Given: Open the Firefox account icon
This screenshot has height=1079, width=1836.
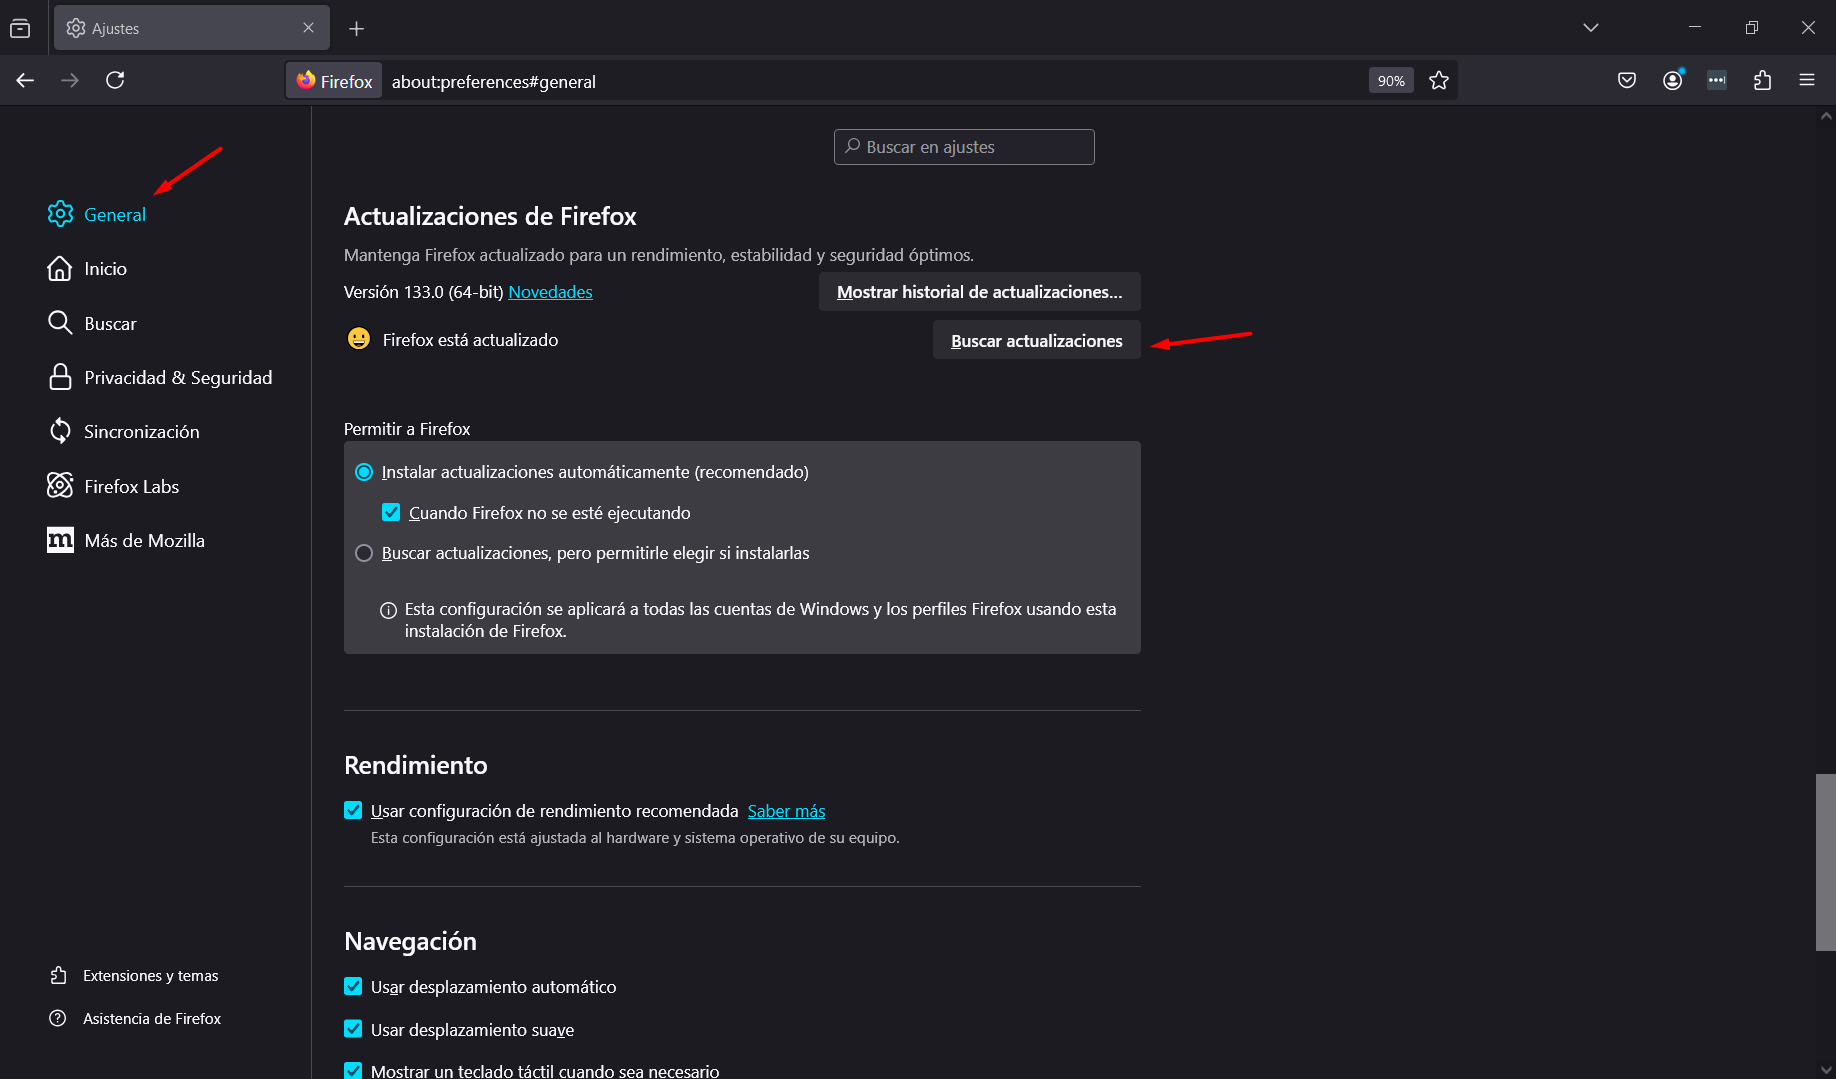Looking at the screenshot, I should 1673,80.
